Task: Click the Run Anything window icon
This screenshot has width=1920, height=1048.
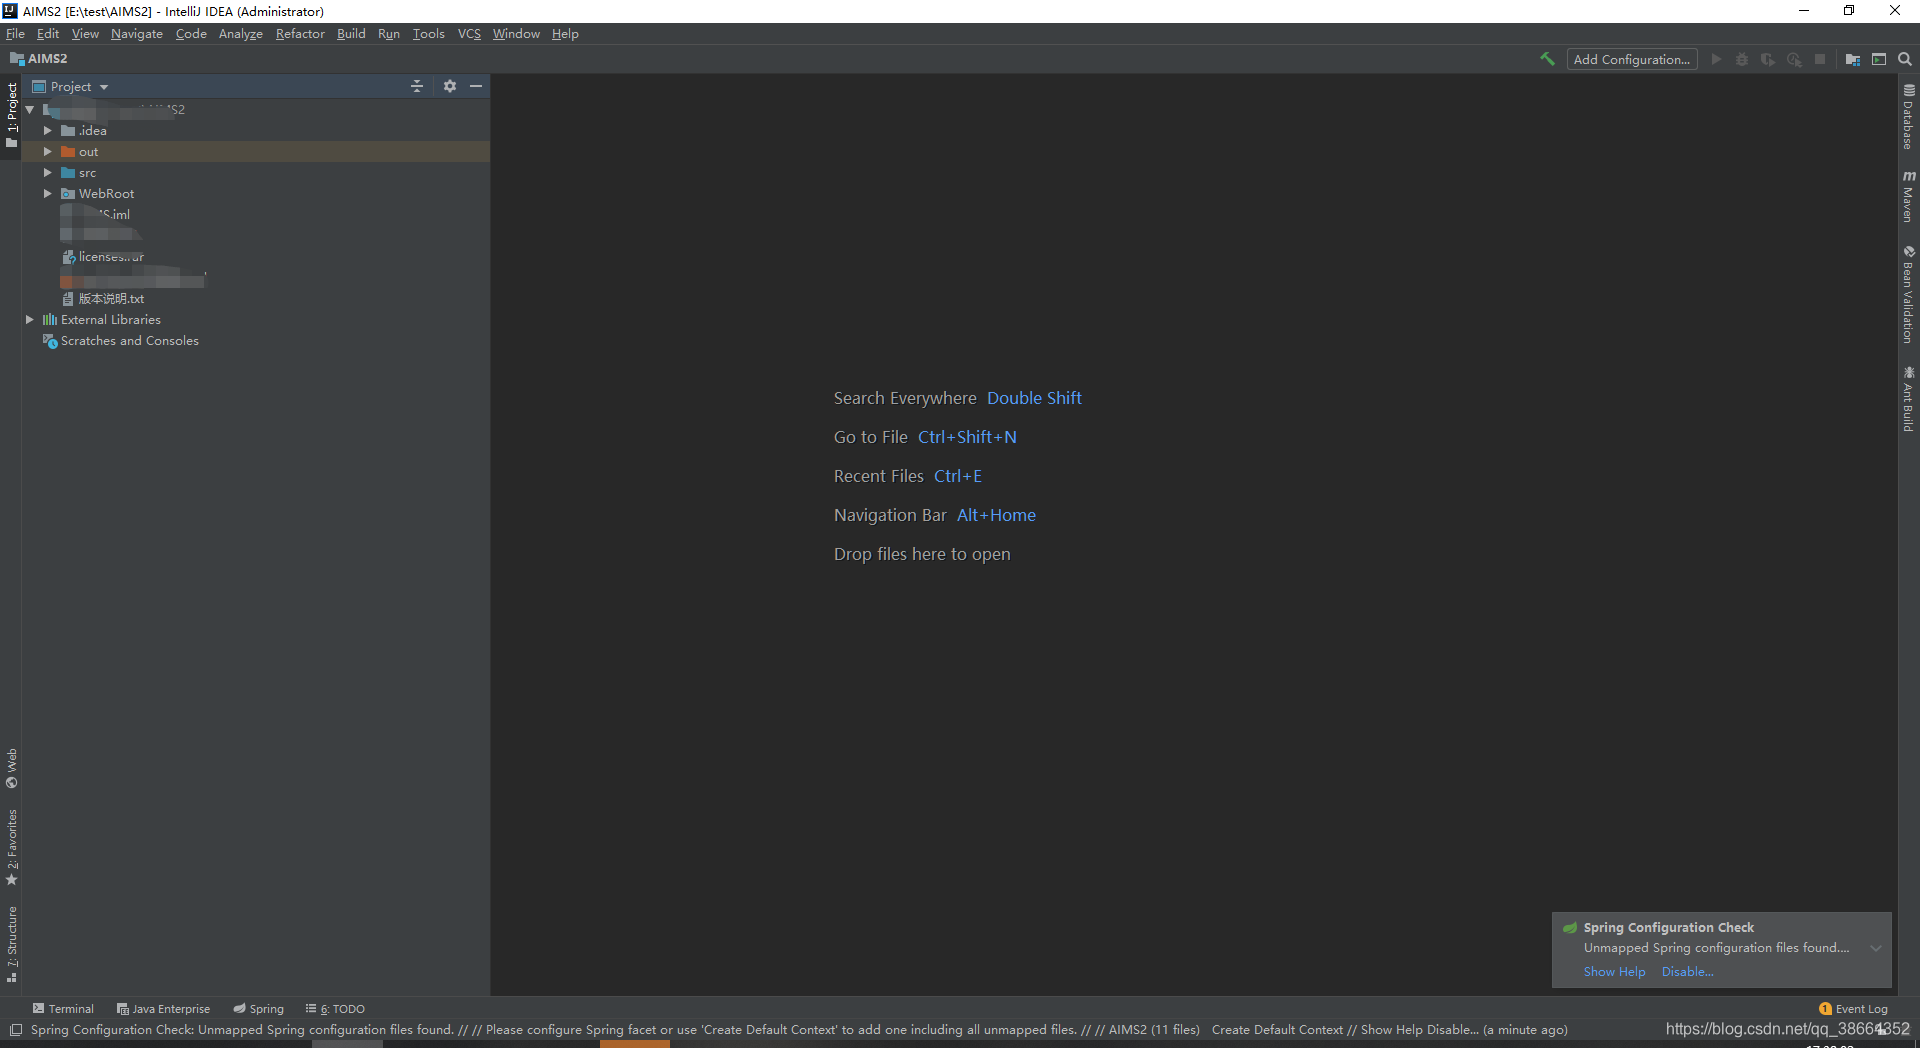Action: click(x=1879, y=59)
